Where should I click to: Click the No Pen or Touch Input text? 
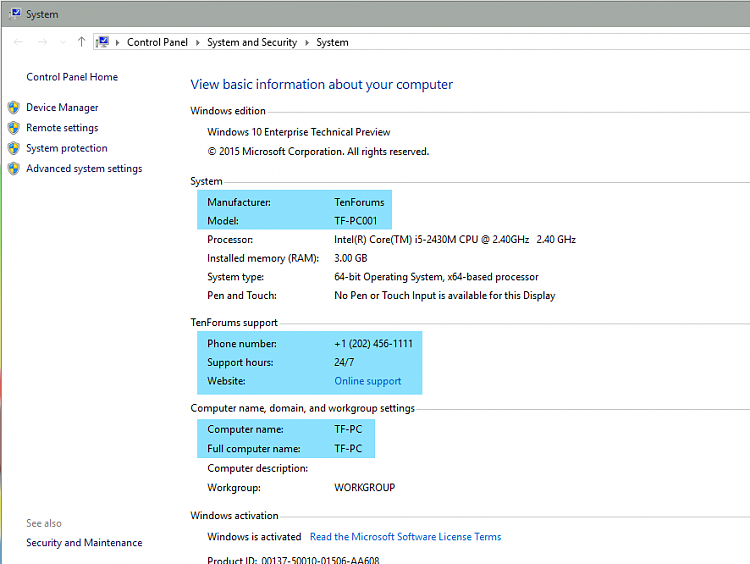point(445,296)
